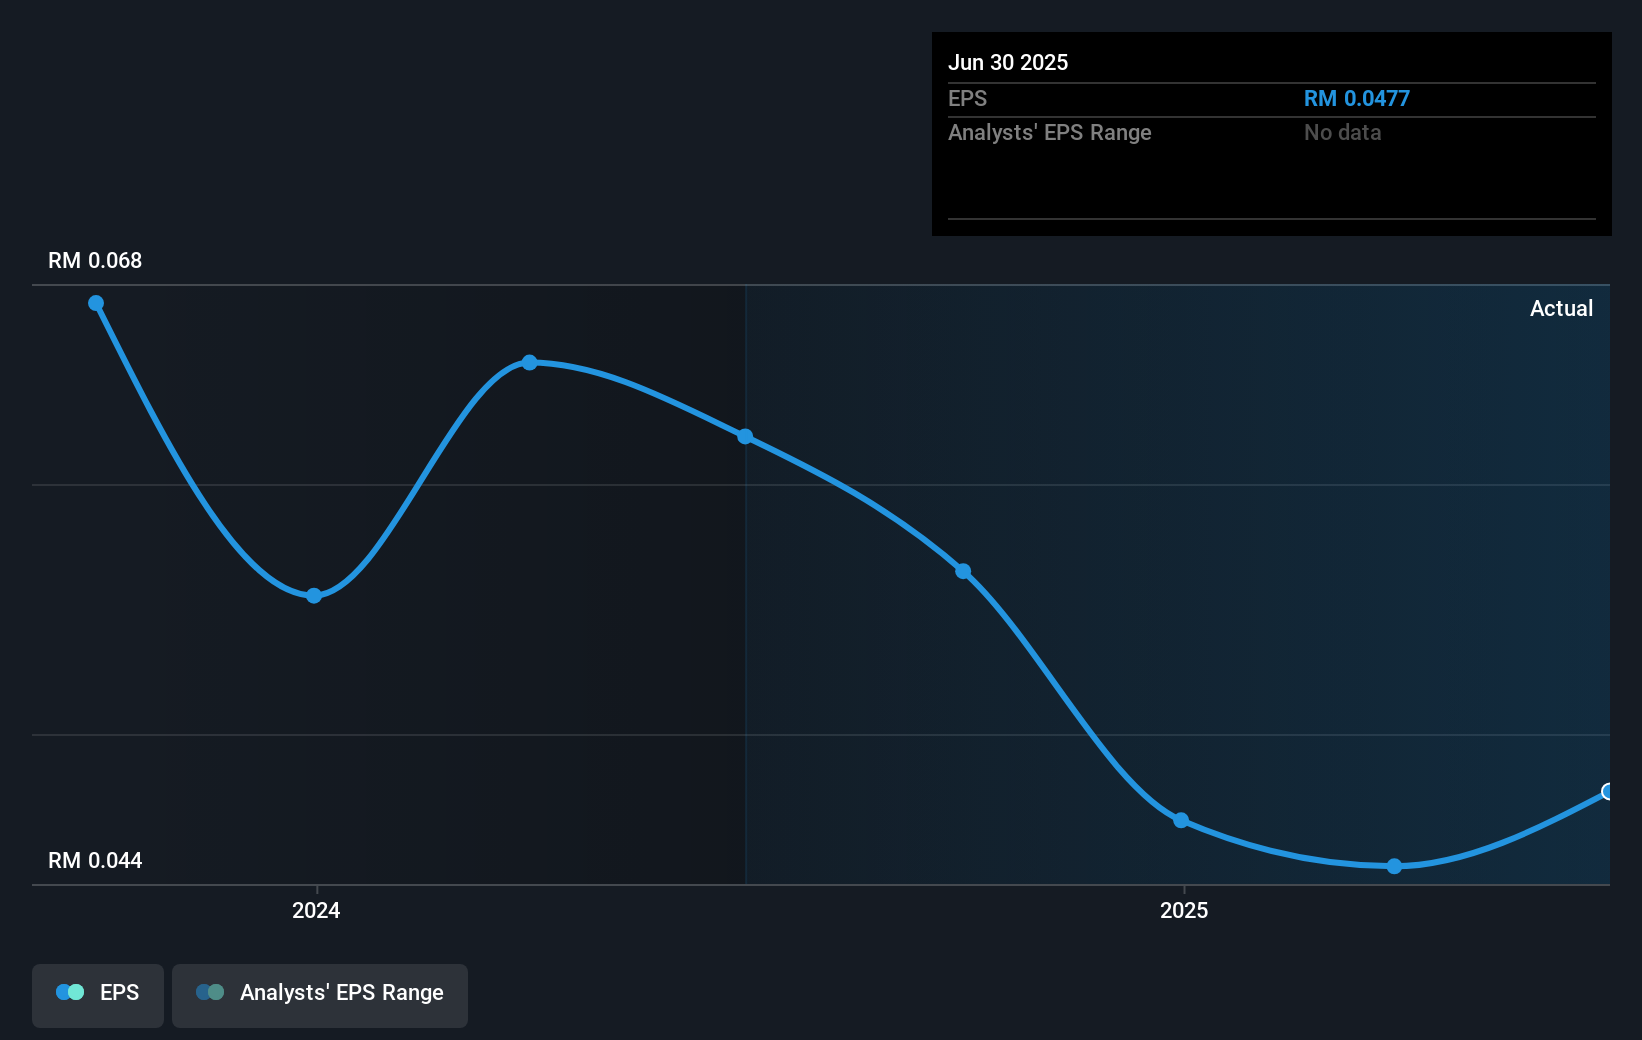This screenshot has height=1040, width=1642.
Task: Click the Analysts' EPS Range legend dots
Action: (x=210, y=992)
